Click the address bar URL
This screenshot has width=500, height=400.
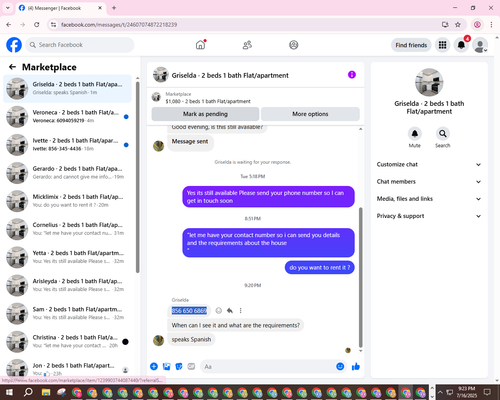[119, 25]
